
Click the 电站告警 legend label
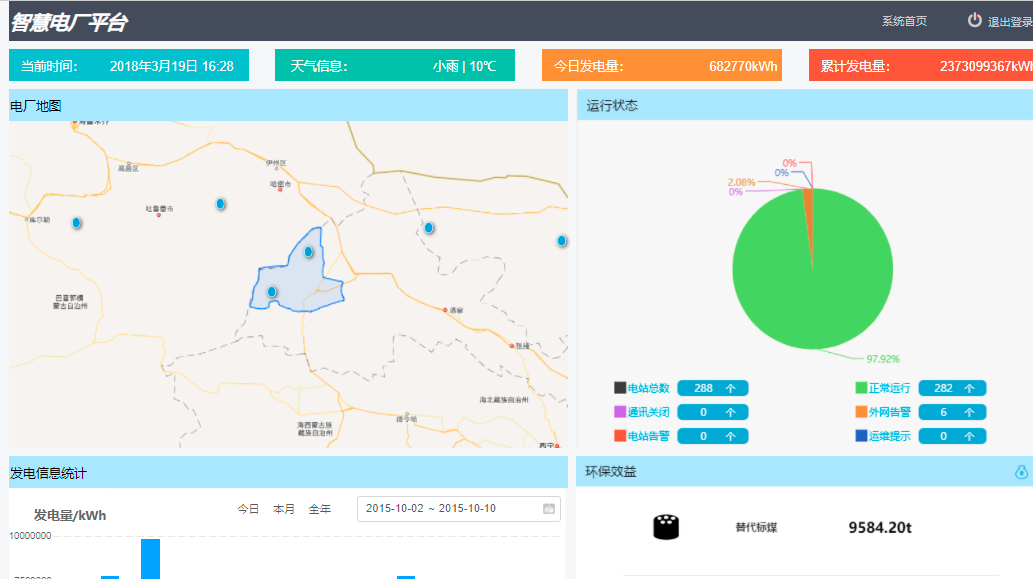(648, 436)
